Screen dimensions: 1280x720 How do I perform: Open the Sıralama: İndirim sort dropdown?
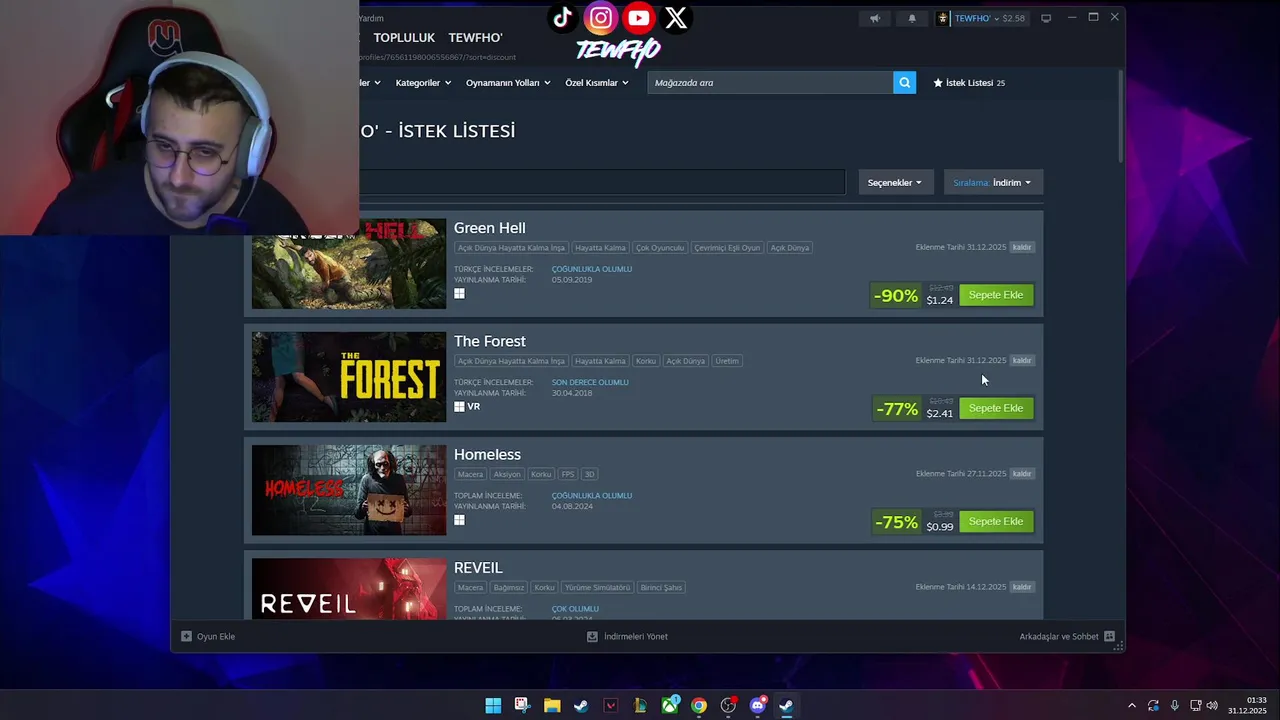(x=993, y=182)
